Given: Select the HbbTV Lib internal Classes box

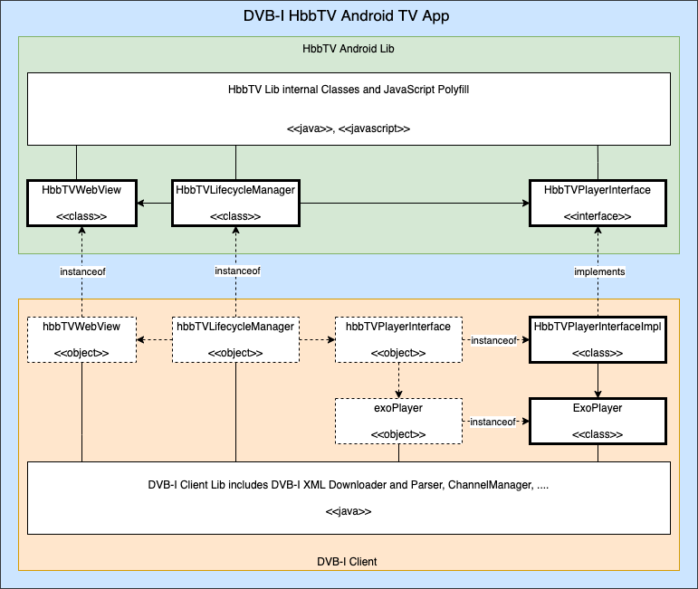Looking at the screenshot, I should [x=348, y=108].
